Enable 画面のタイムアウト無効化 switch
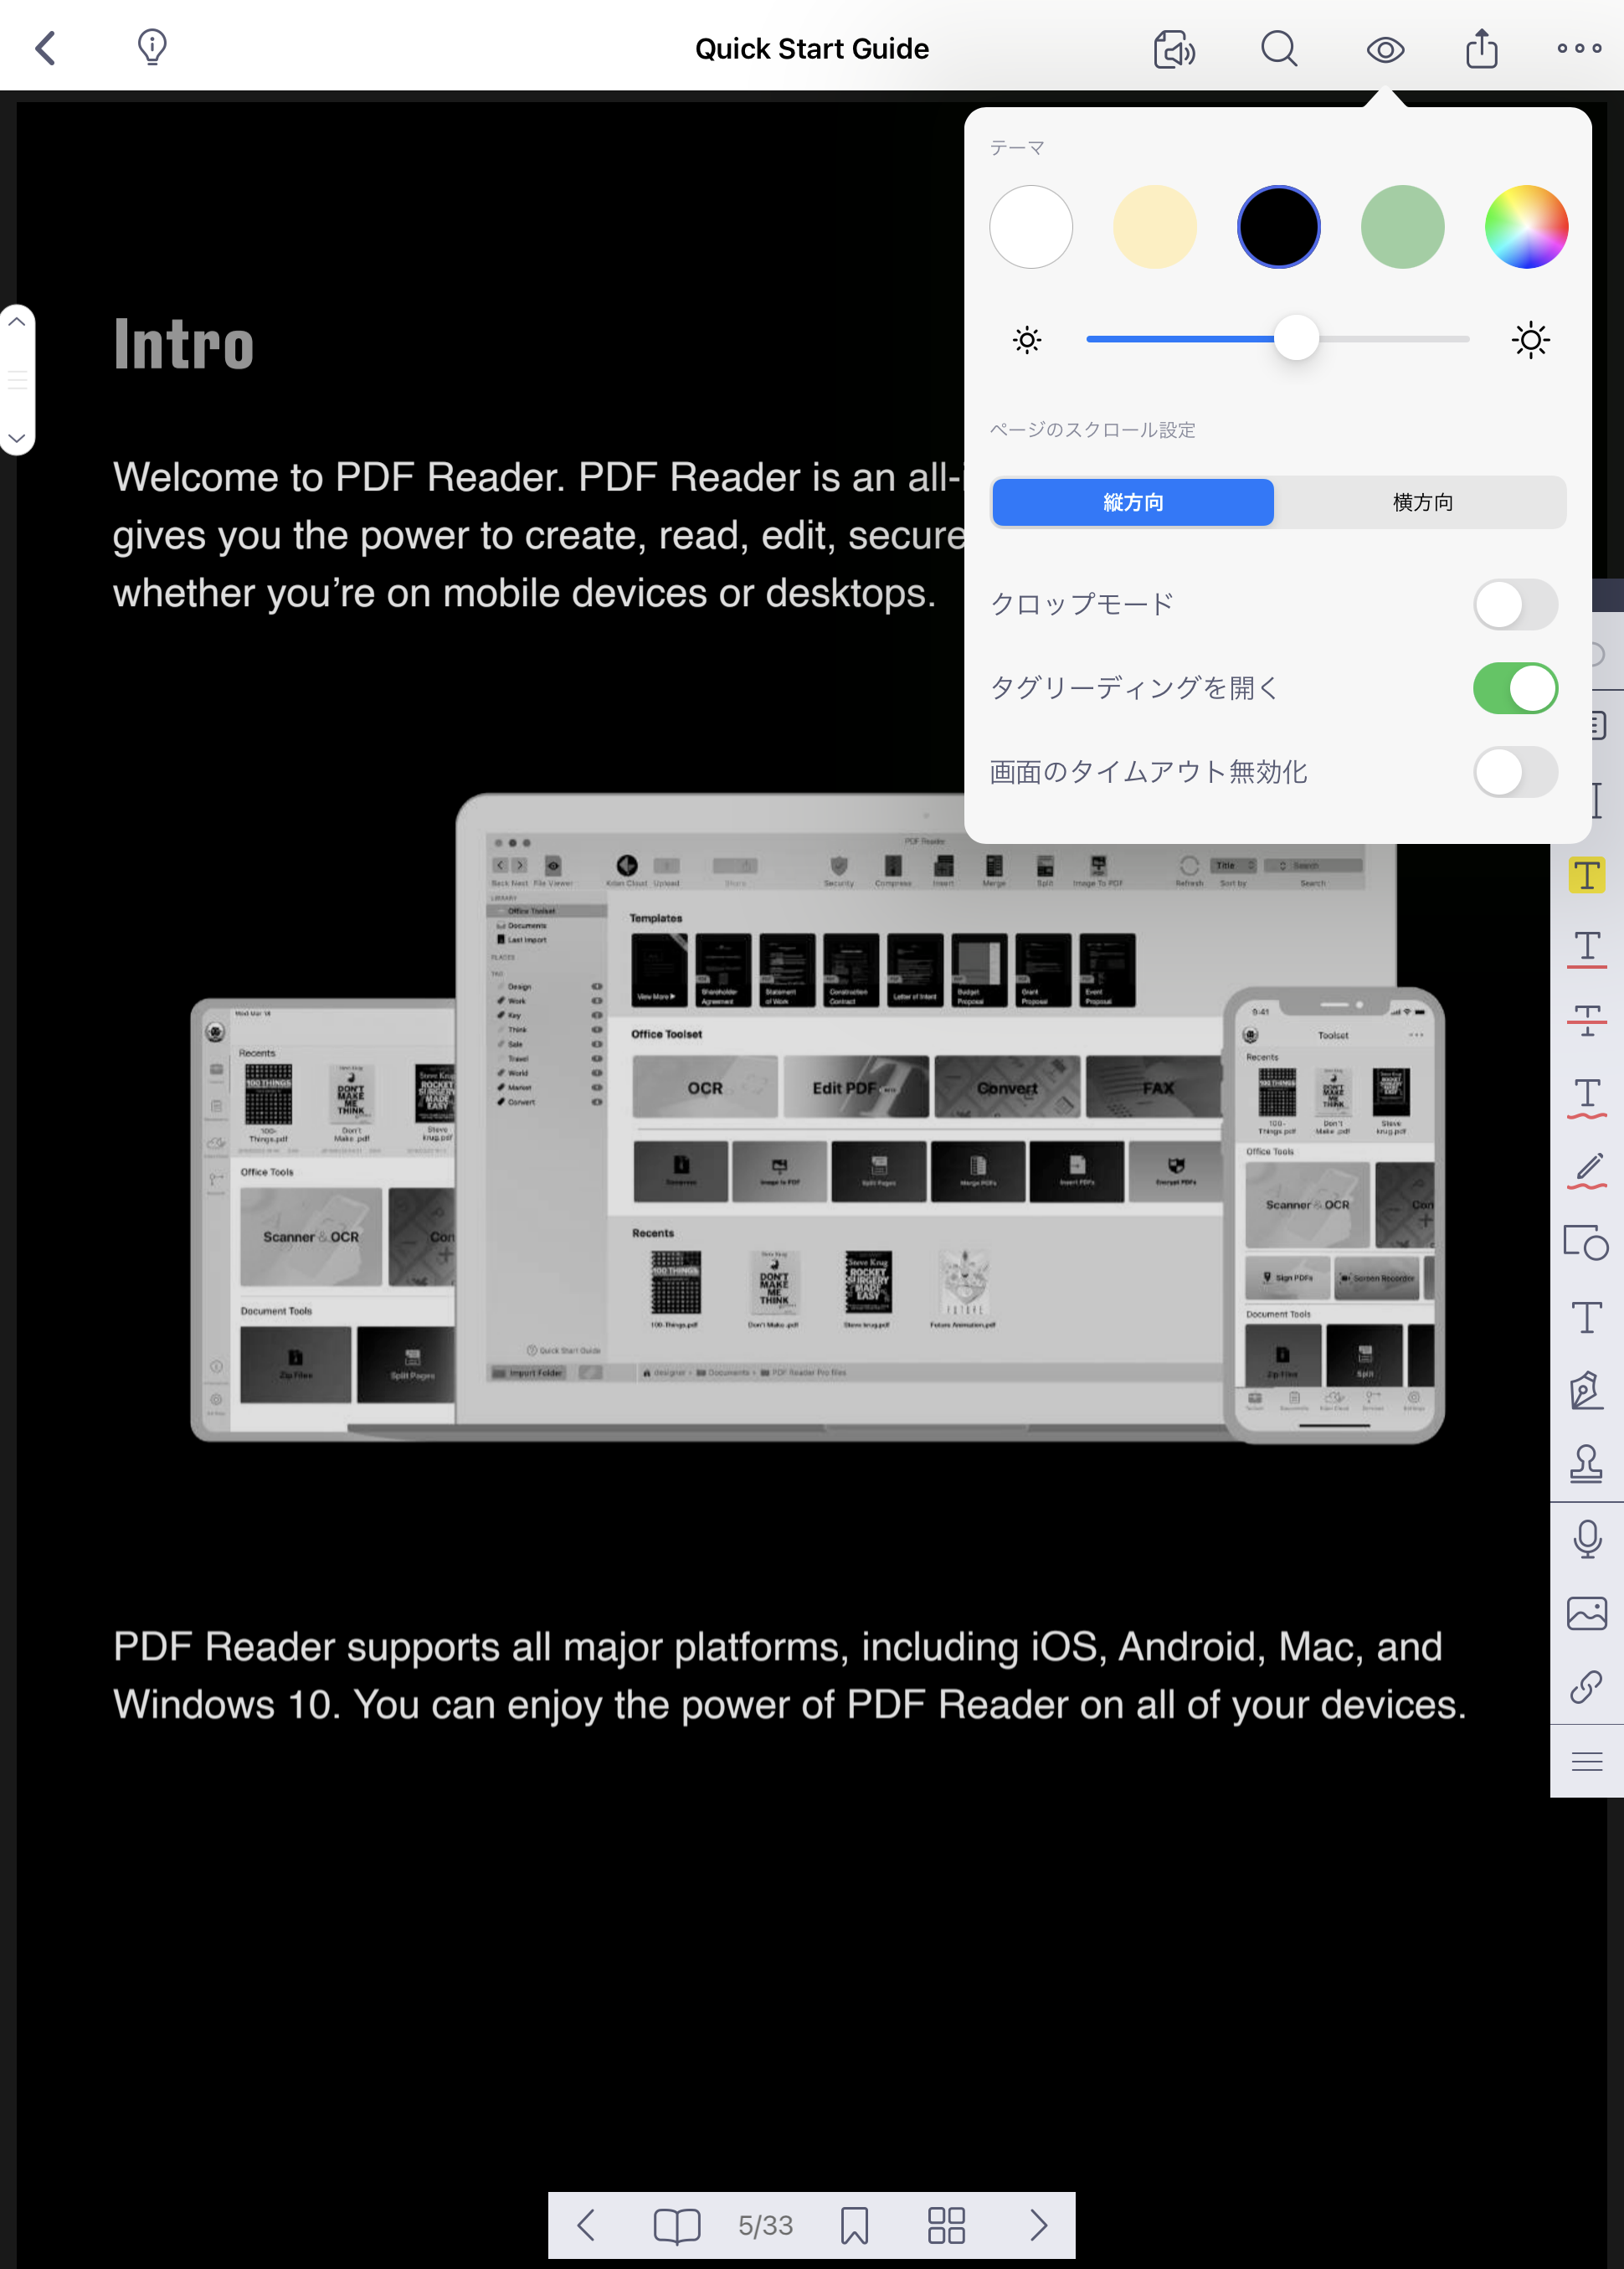The height and width of the screenshot is (2269, 1624). click(1515, 772)
